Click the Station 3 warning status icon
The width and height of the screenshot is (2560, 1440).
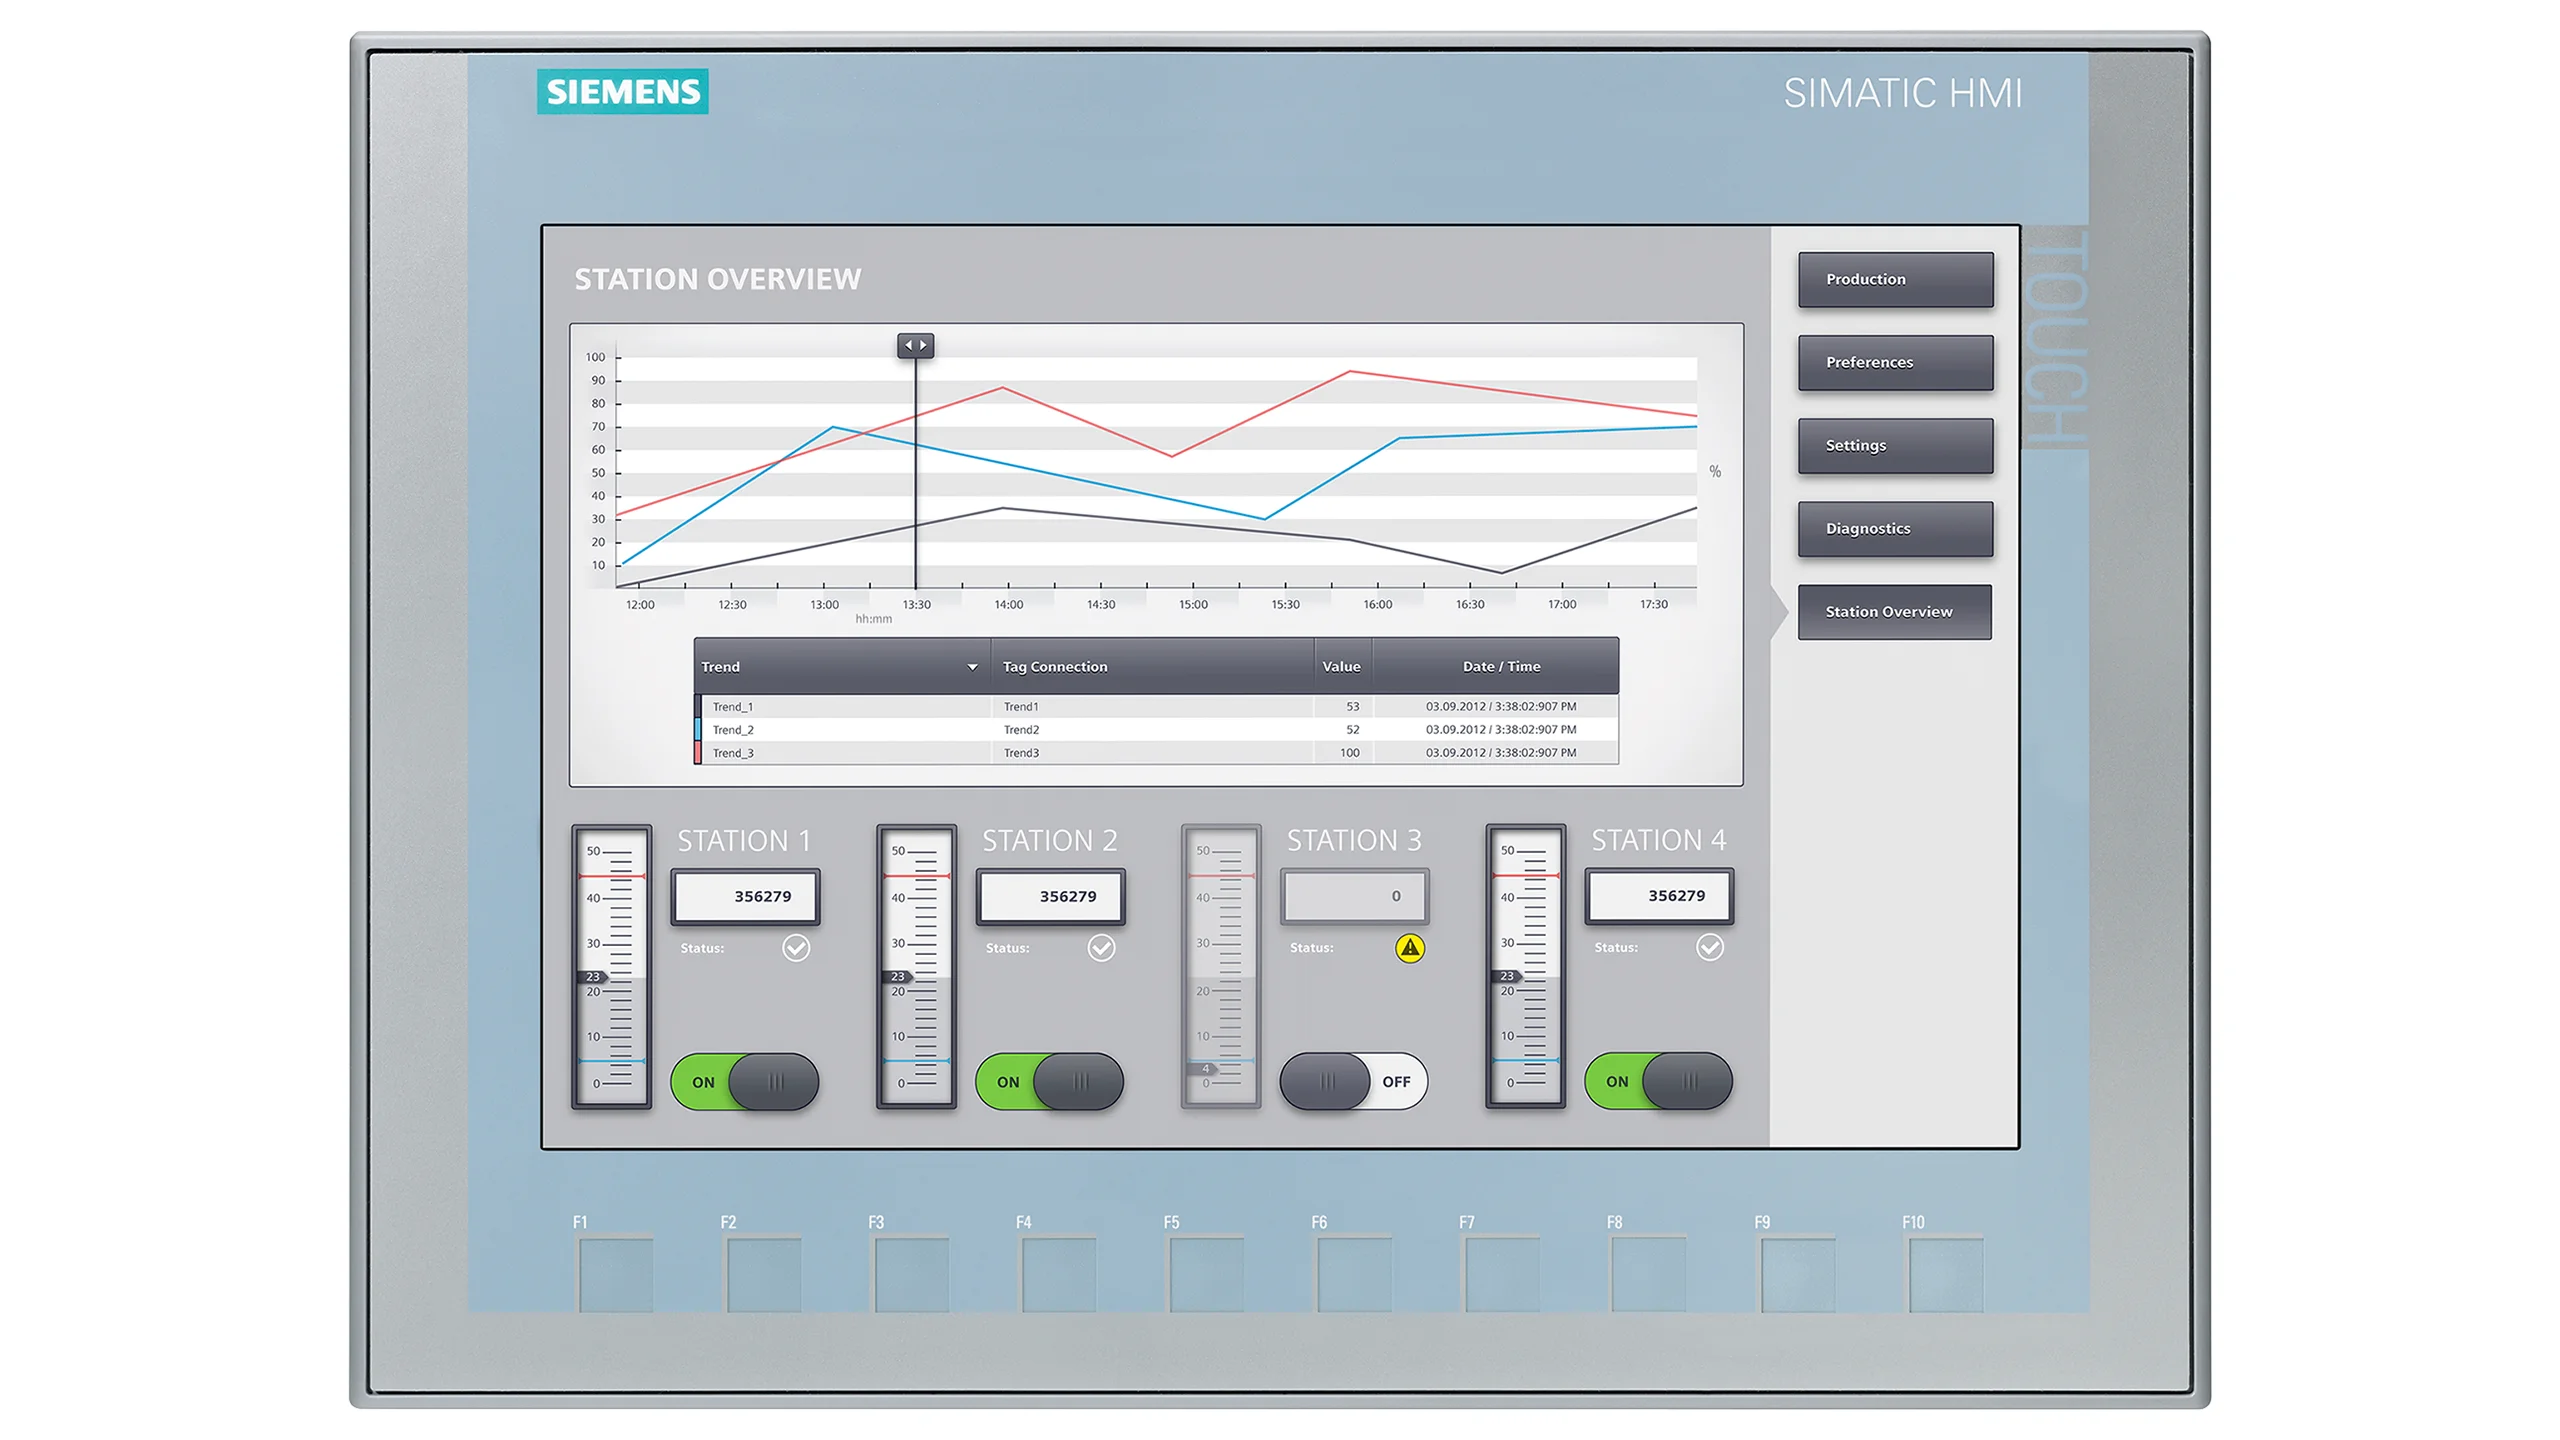[x=1410, y=949]
